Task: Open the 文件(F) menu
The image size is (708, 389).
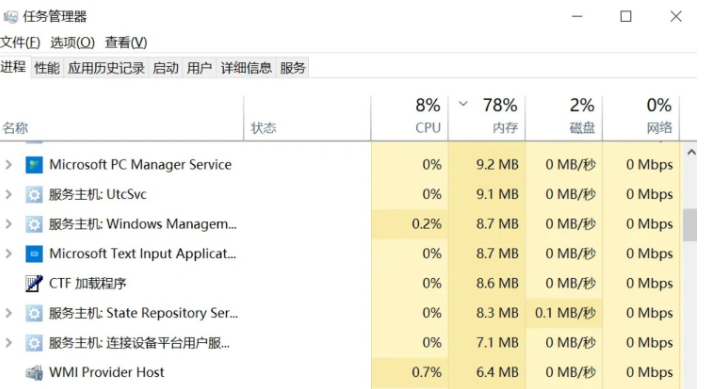Action: pyautogui.click(x=20, y=42)
